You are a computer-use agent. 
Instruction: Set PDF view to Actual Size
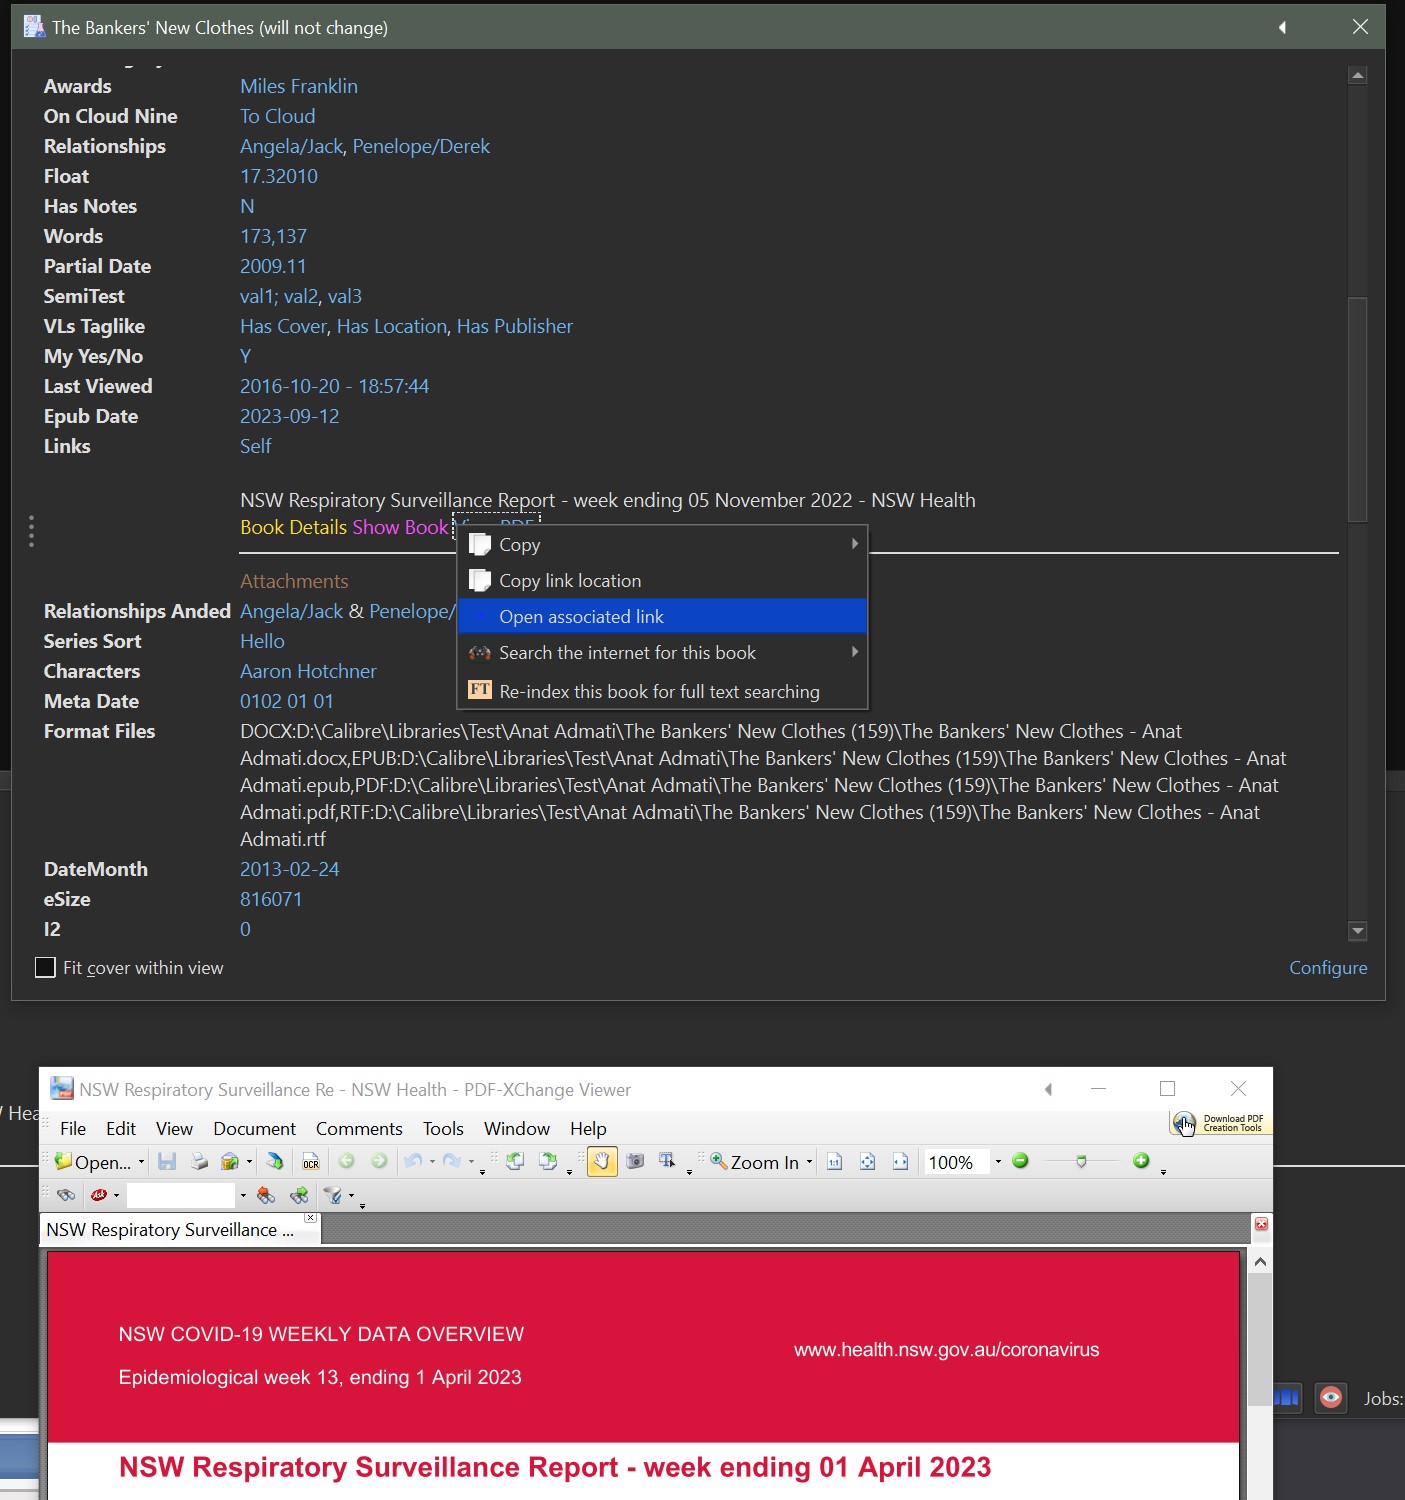click(835, 1161)
